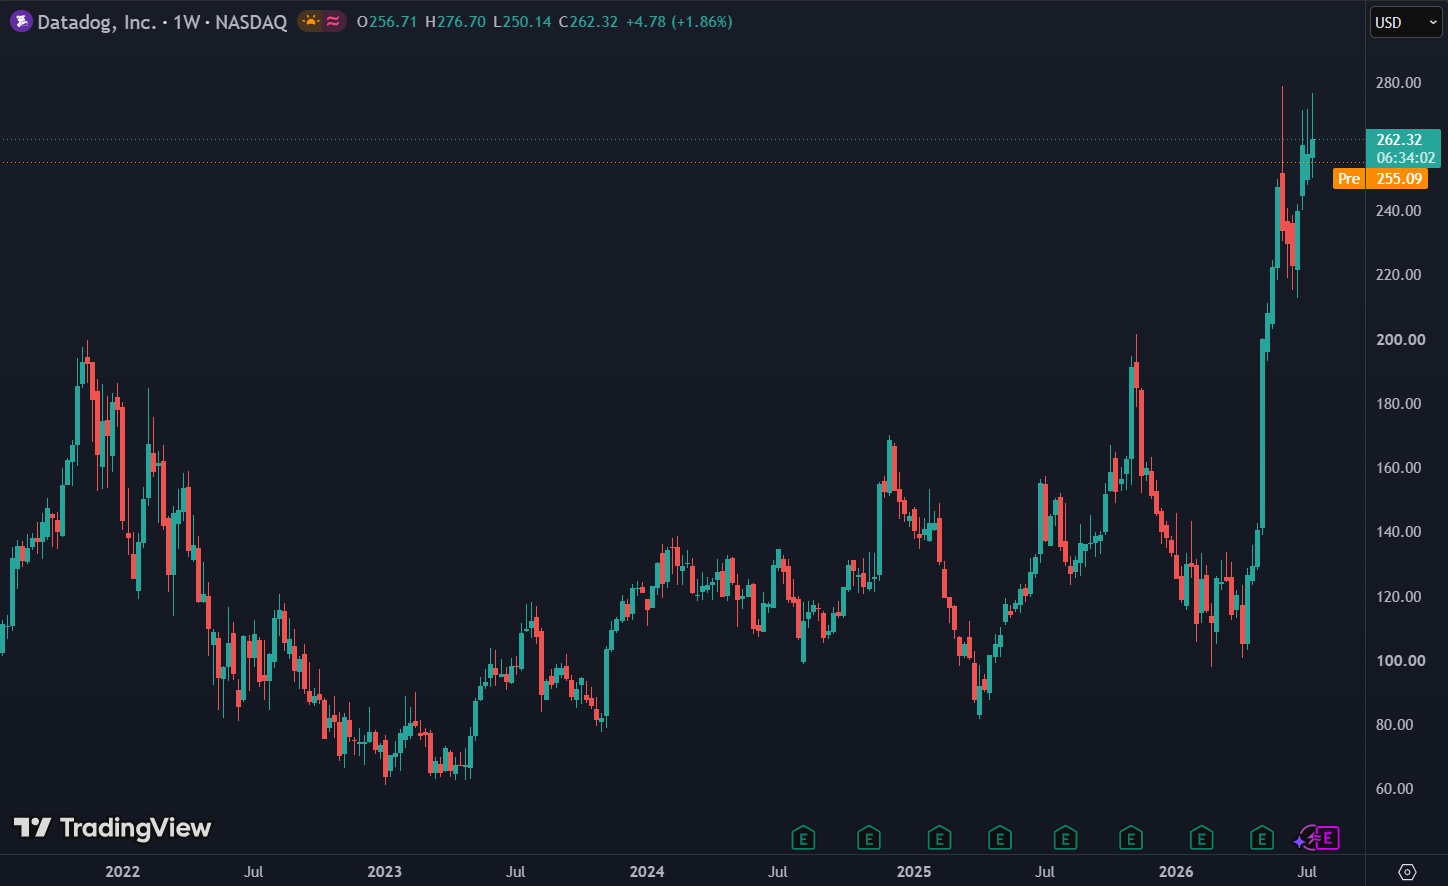
Task: Open the last green earnings E marker
Action: [x=1262, y=838]
